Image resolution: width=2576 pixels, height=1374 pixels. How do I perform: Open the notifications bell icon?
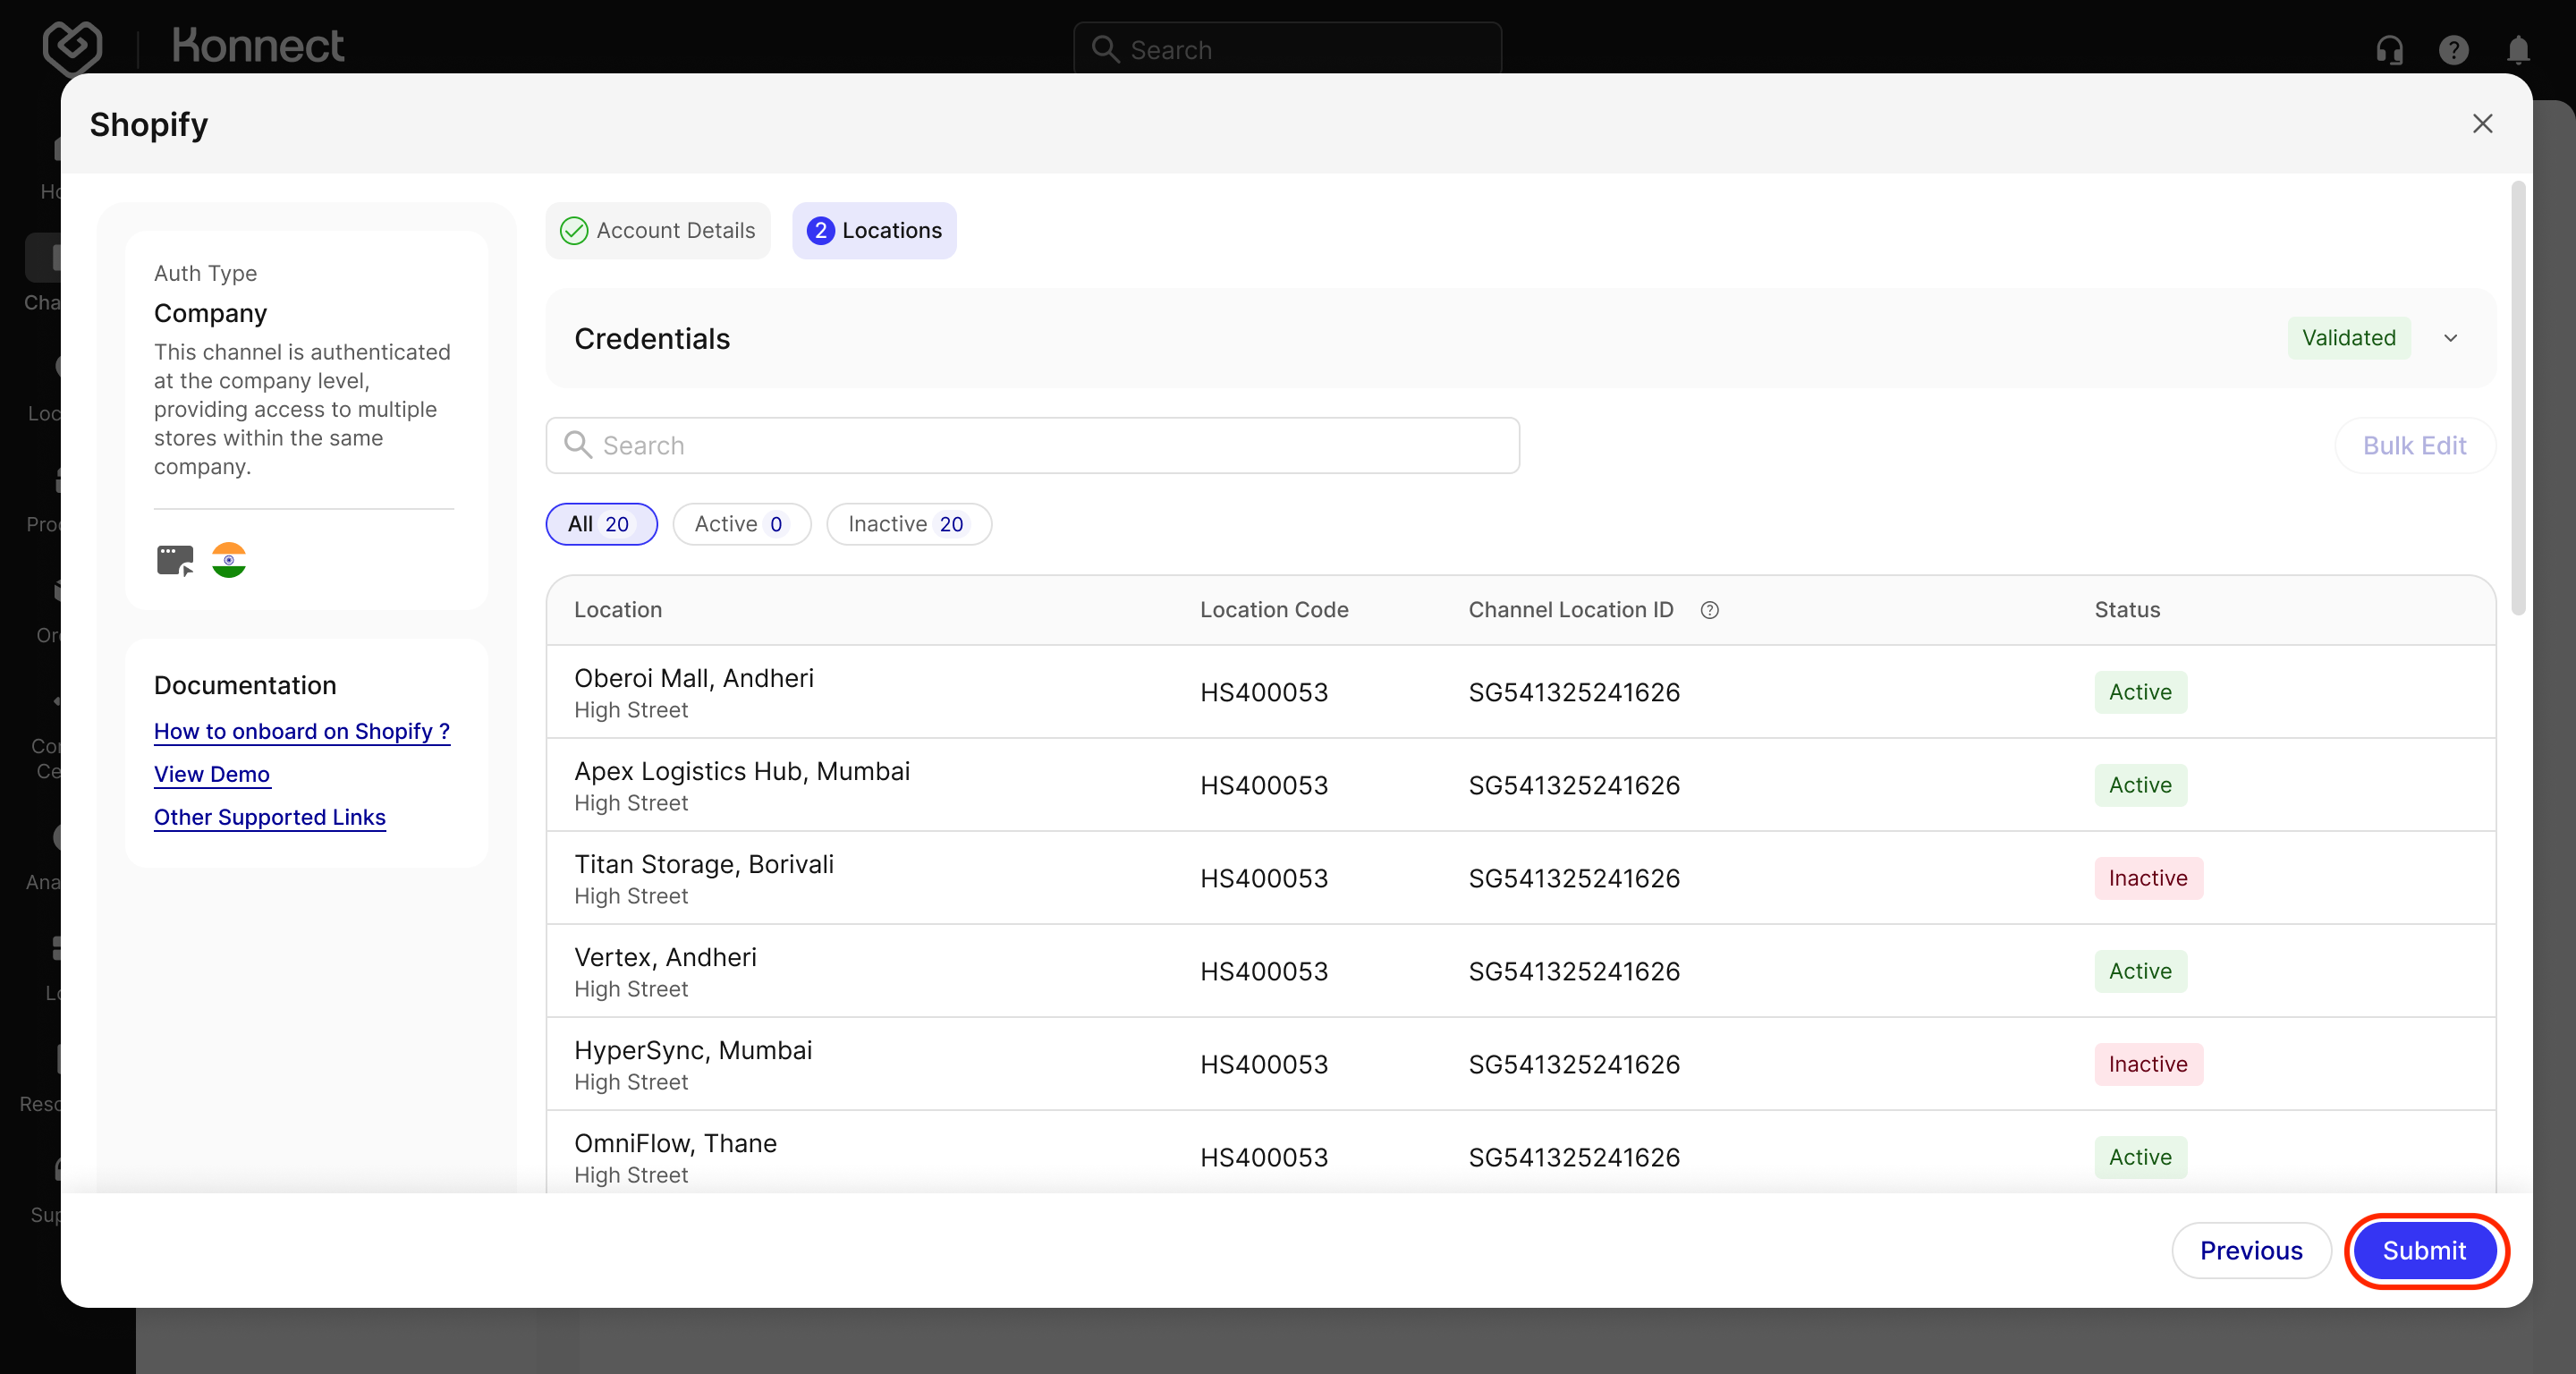(2518, 50)
